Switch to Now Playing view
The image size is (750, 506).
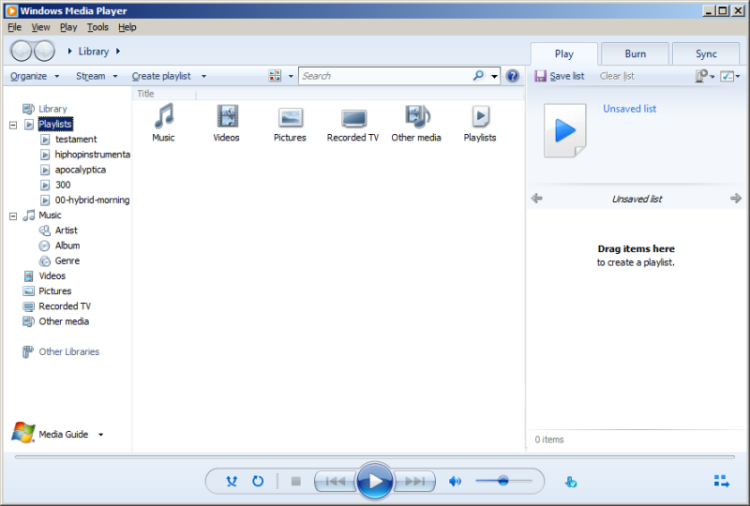click(x=721, y=481)
